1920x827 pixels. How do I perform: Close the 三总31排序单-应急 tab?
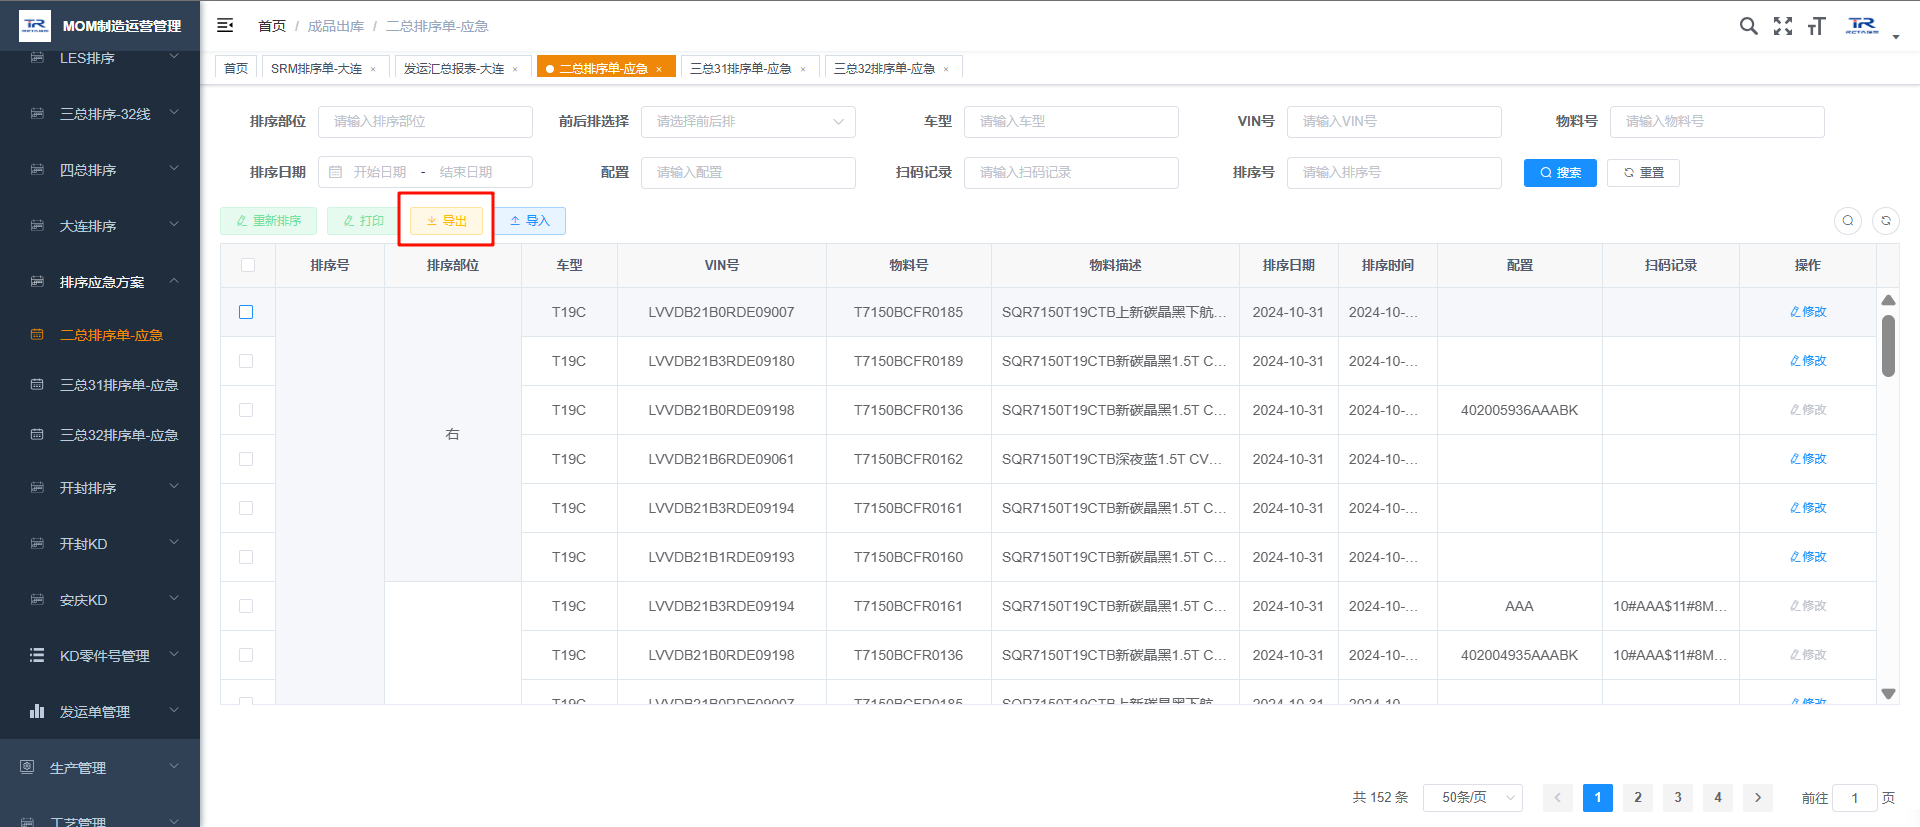click(803, 69)
